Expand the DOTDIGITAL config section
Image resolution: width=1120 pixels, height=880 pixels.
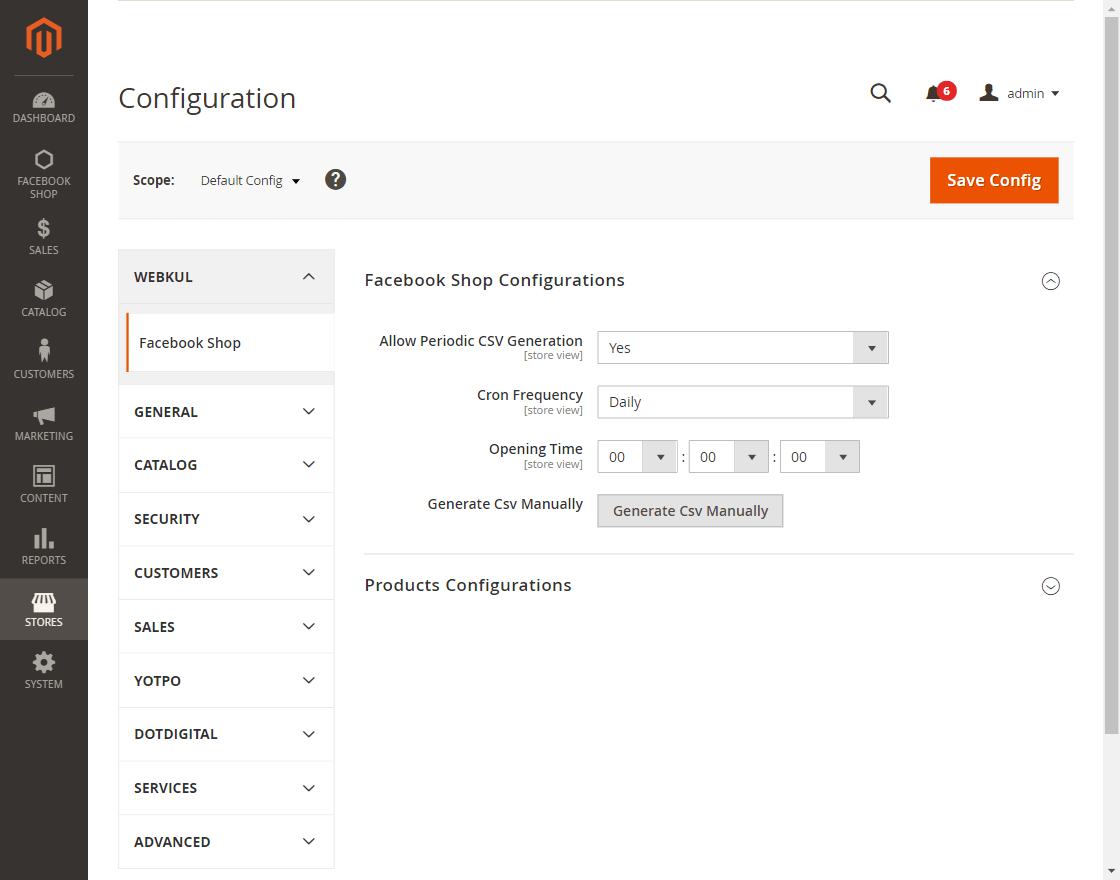[x=226, y=734]
